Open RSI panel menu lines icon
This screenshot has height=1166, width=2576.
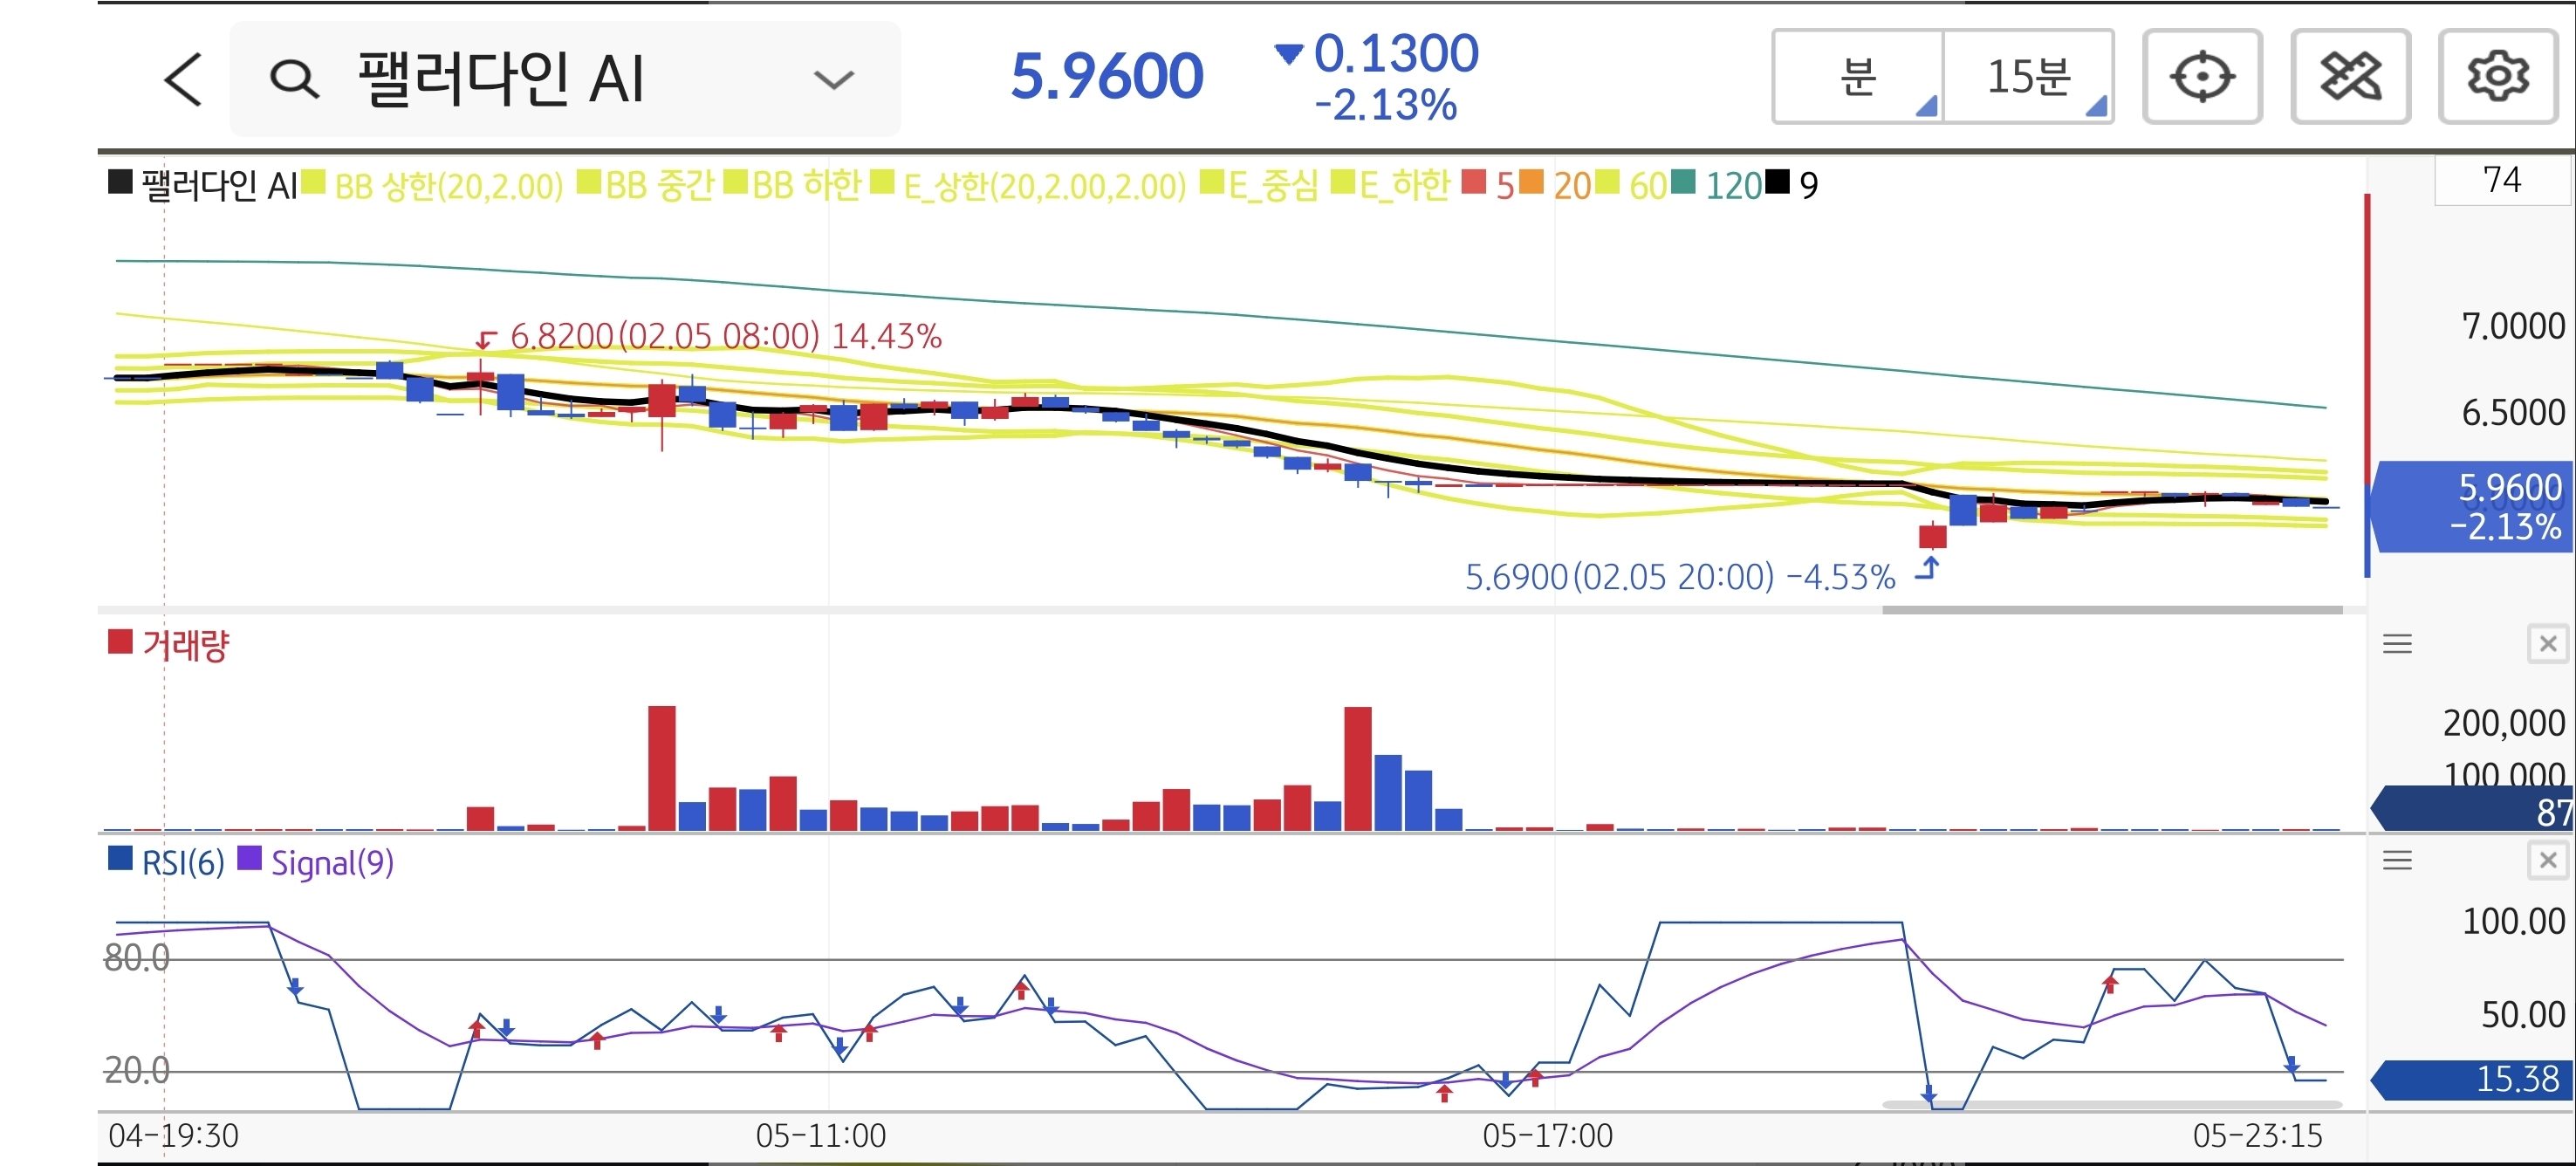tap(2397, 860)
